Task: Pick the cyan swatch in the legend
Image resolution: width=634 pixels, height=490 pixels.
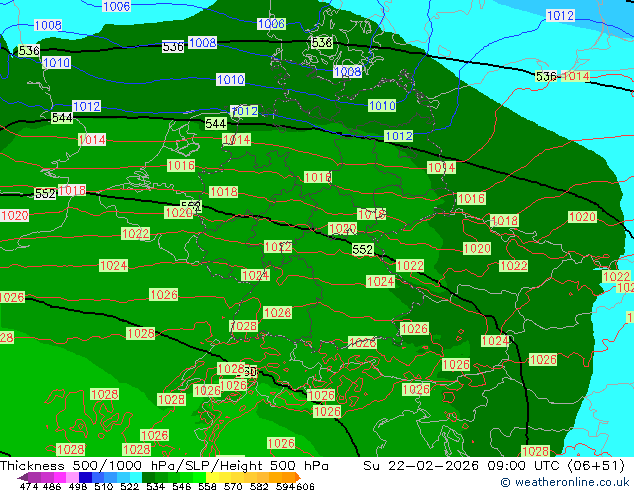Action: tap(135, 477)
